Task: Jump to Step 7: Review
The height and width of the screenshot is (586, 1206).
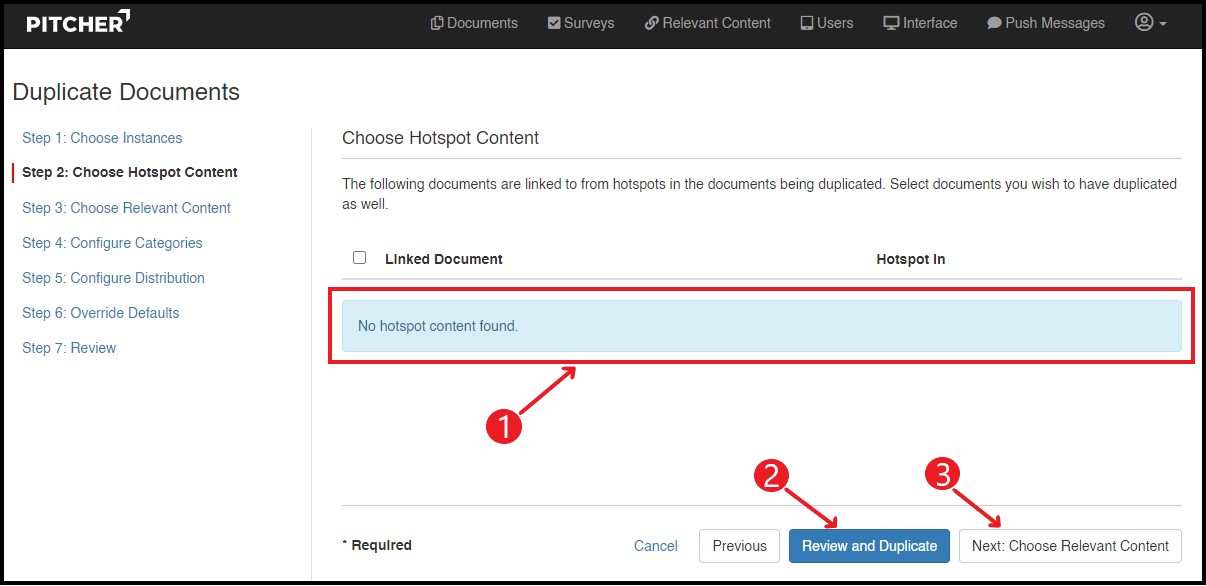Action: tap(69, 348)
